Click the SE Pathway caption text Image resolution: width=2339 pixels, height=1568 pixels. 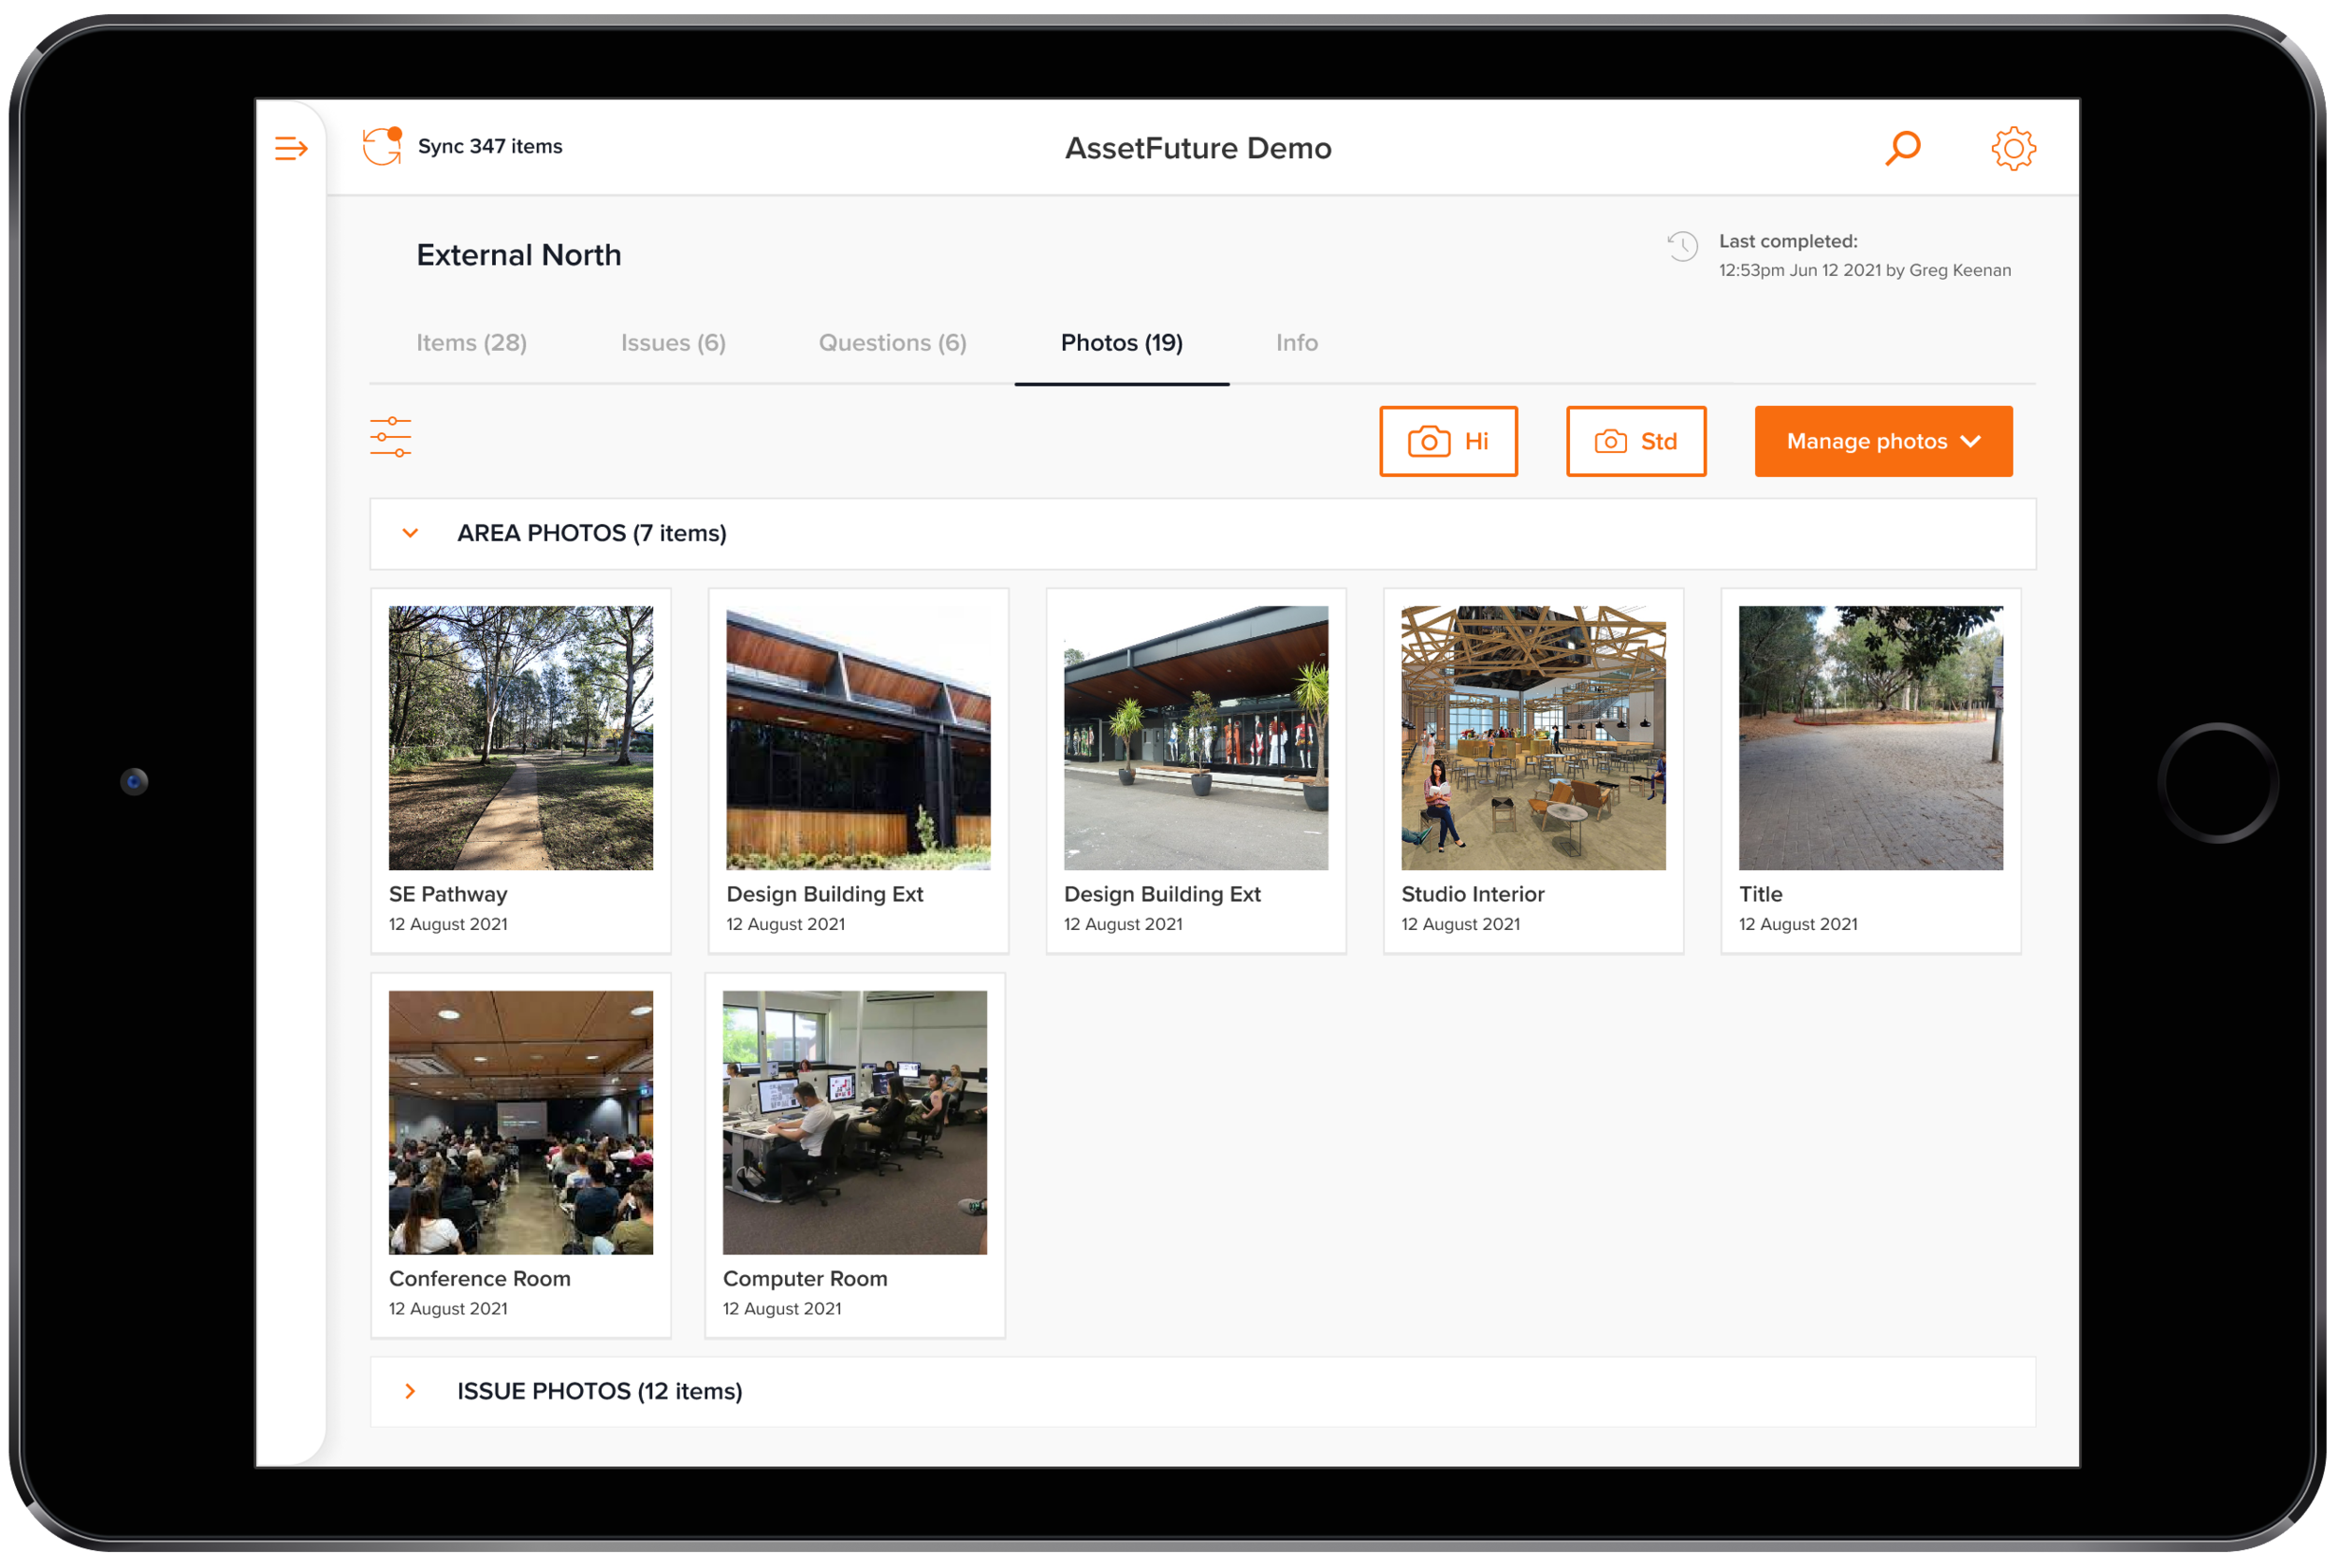(x=447, y=894)
